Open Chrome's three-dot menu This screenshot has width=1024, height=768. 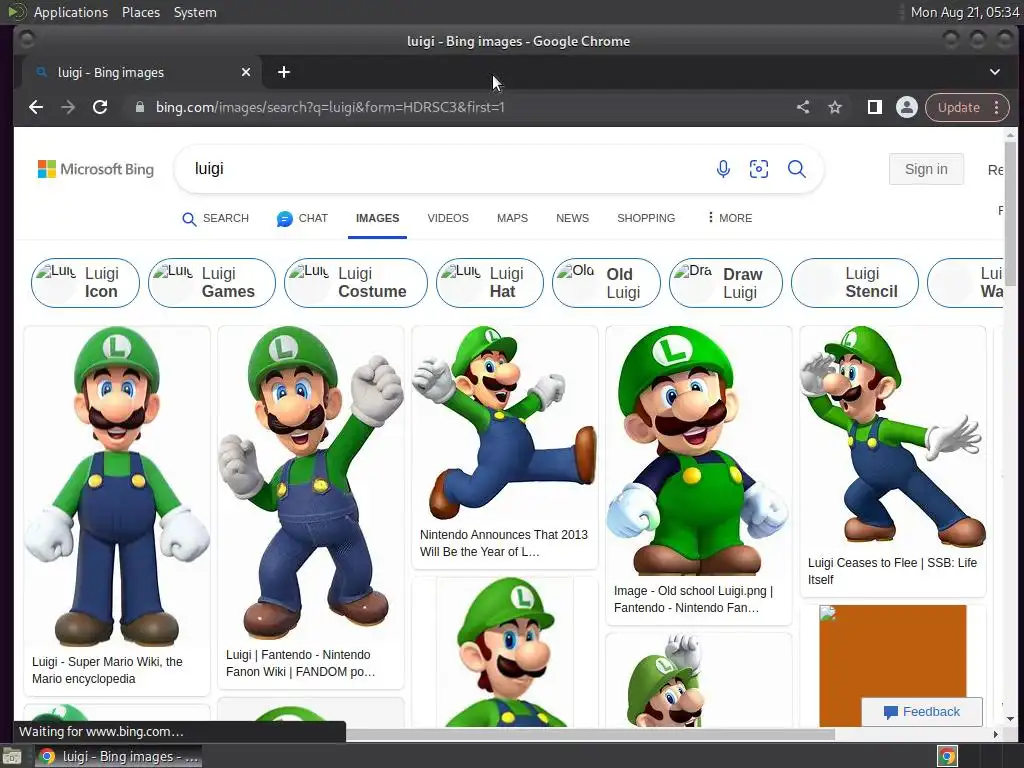(x=997, y=107)
